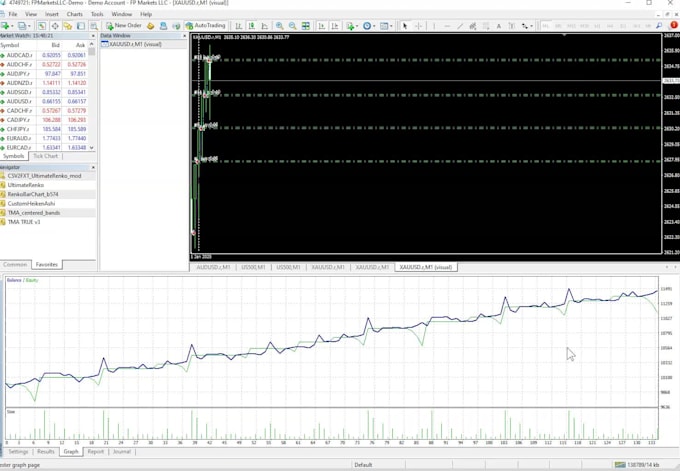The width and height of the screenshot is (680, 471).
Task: Open the File menu
Action: tap(13, 14)
